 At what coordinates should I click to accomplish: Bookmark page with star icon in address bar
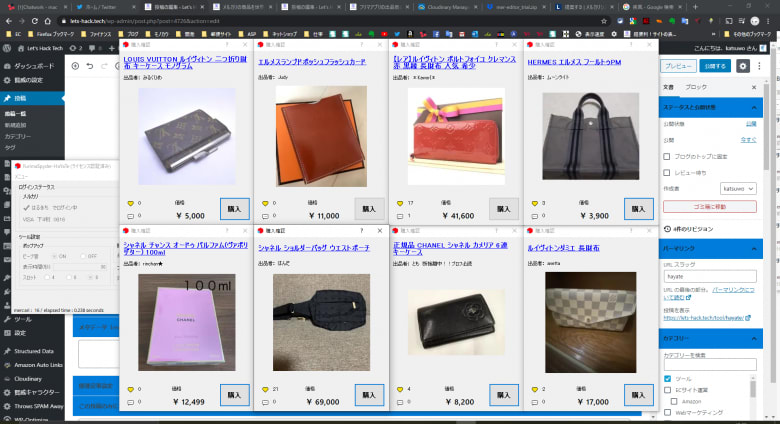click(x=604, y=21)
